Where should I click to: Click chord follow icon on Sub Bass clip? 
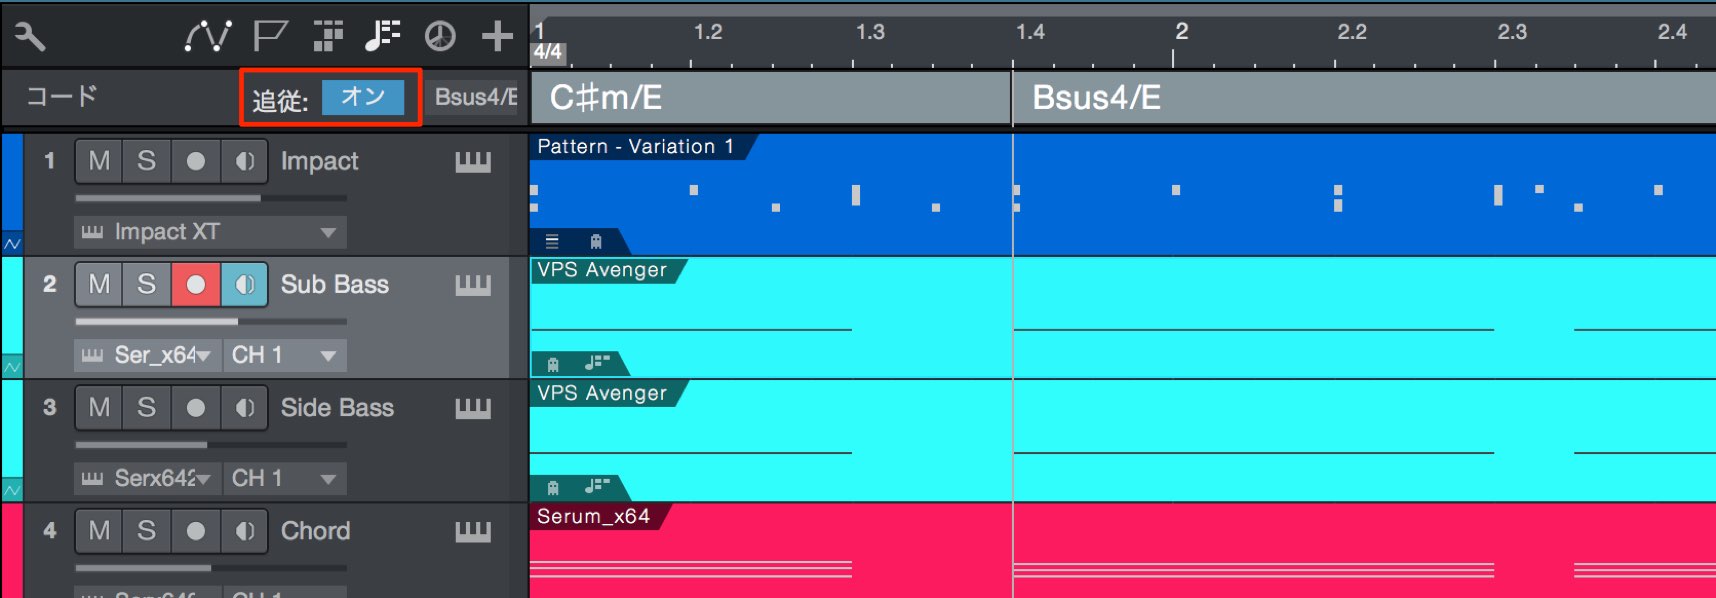(597, 362)
